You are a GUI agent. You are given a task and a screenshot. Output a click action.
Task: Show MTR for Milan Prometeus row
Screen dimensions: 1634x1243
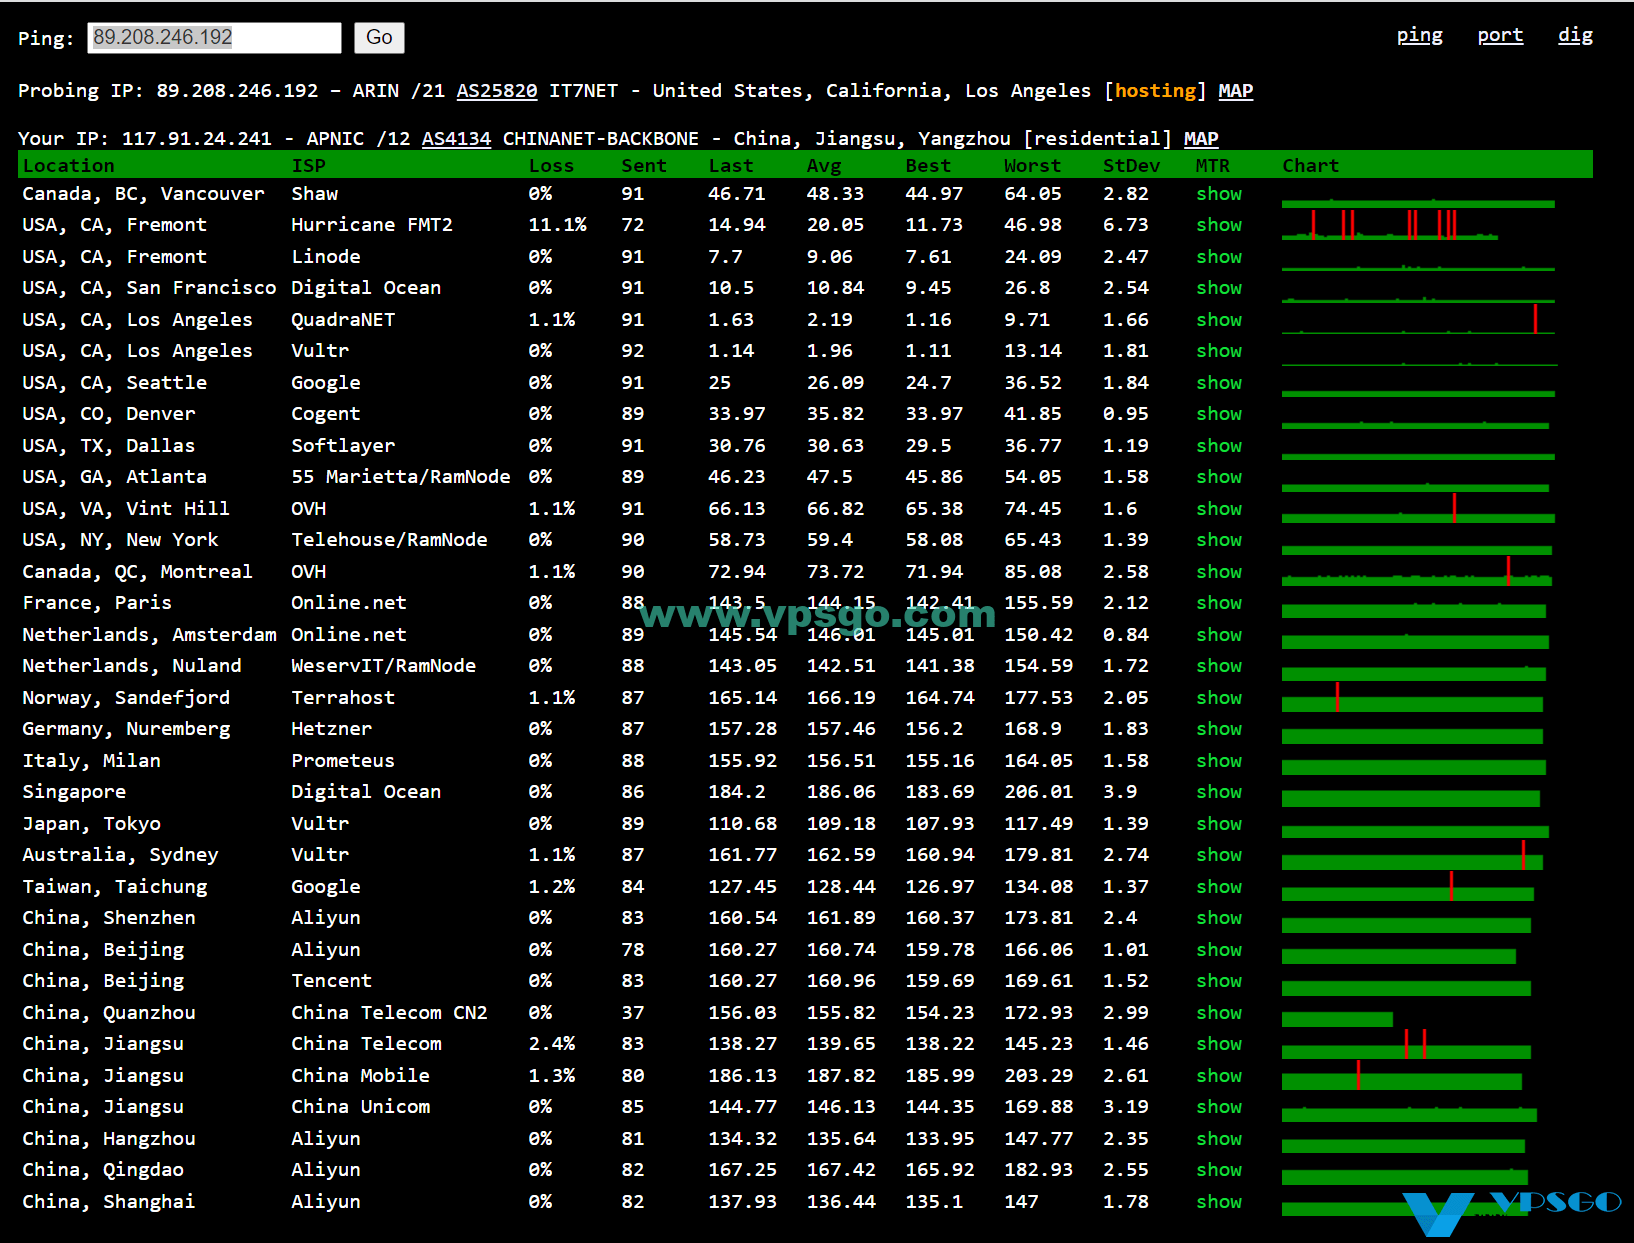1219,761
